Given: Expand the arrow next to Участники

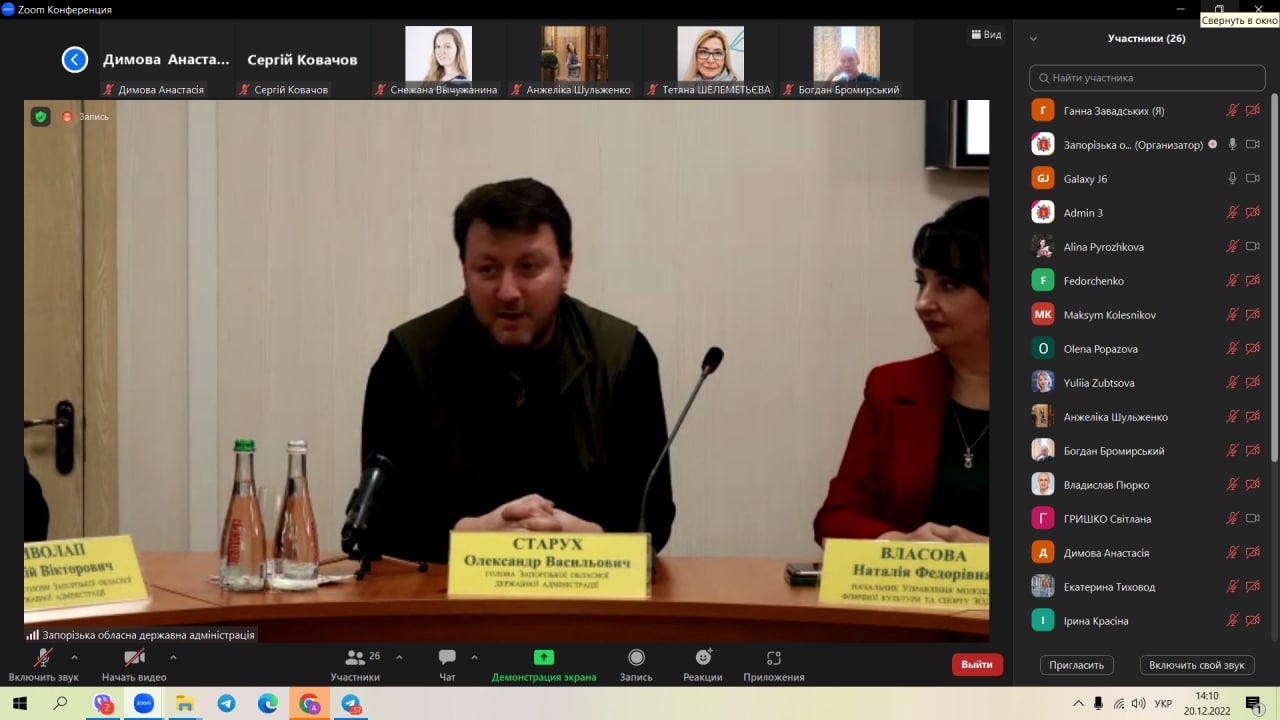Looking at the screenshot, I should point(399,658).
